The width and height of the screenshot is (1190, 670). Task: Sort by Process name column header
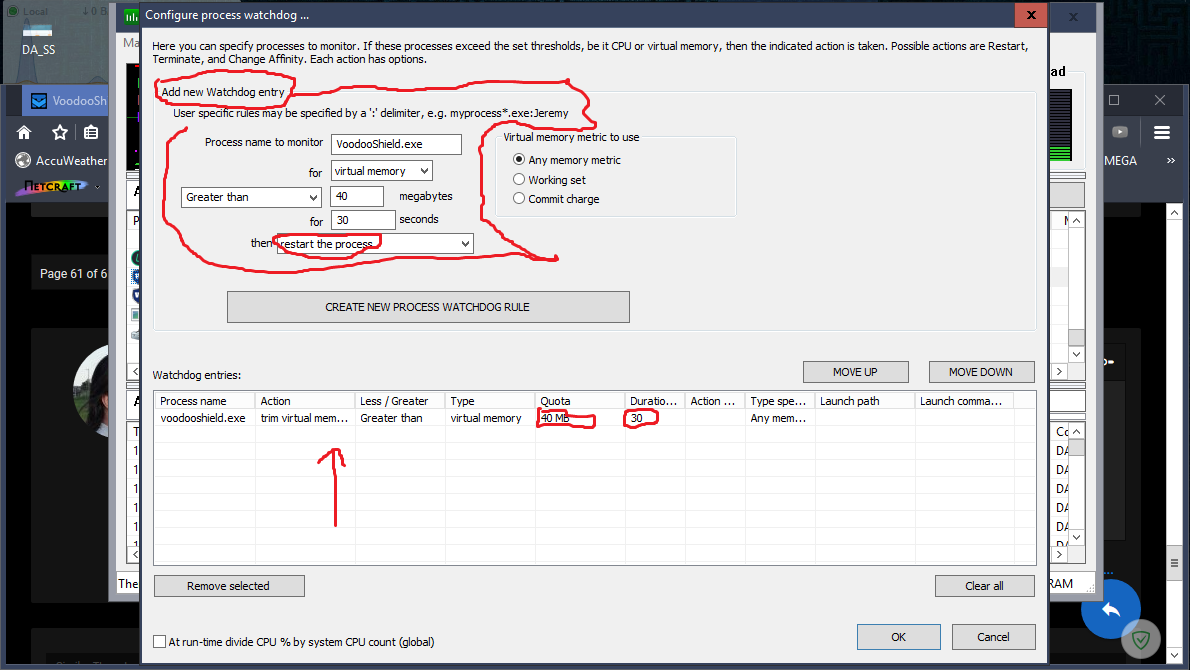point(205,401)
